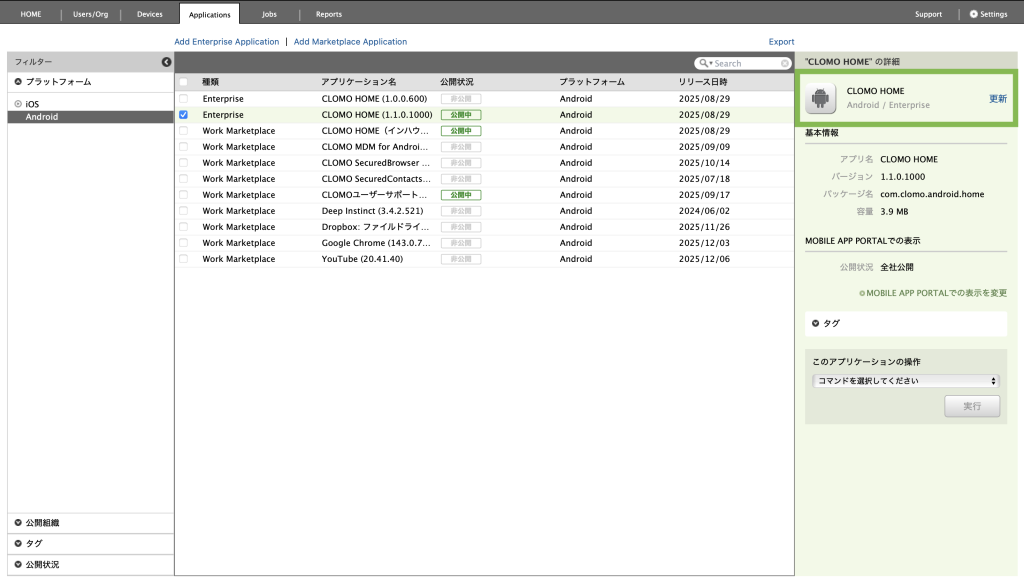Uncheck the CLOMO HOME (1.1.0.1000) checkbox
1024x581 pixels.
click(183, 115)
